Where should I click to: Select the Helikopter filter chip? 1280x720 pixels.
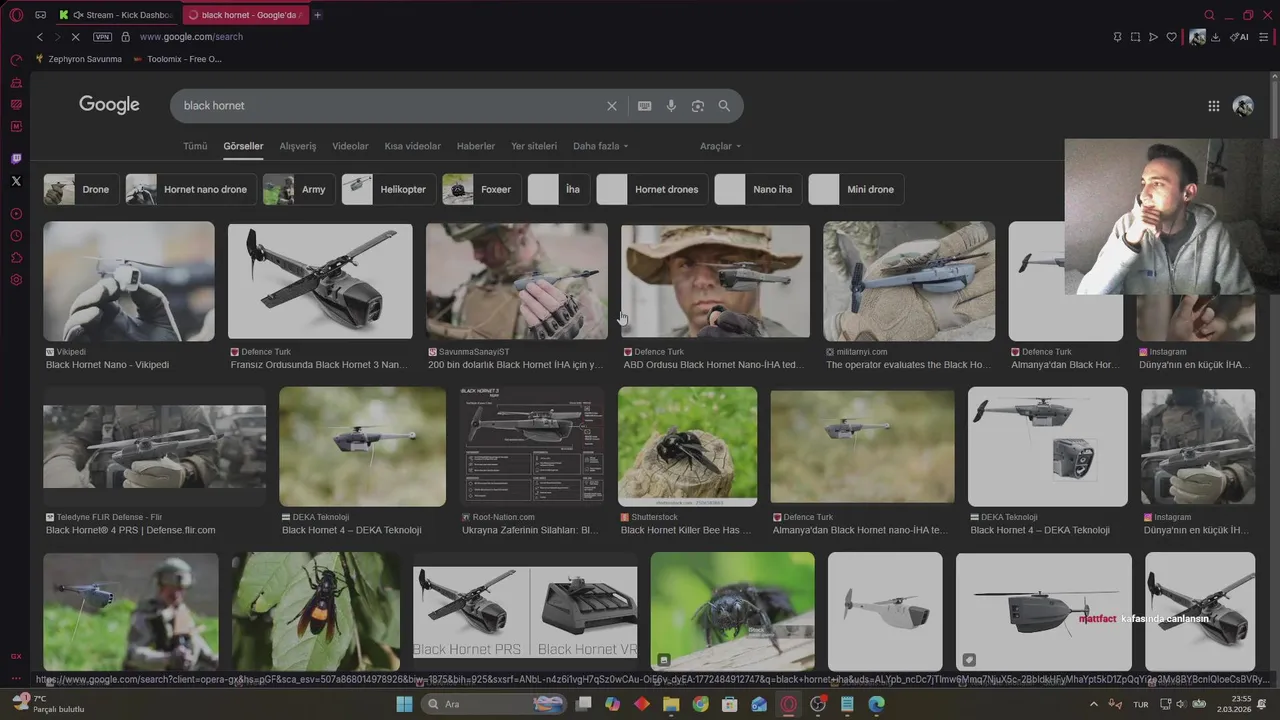388,189
